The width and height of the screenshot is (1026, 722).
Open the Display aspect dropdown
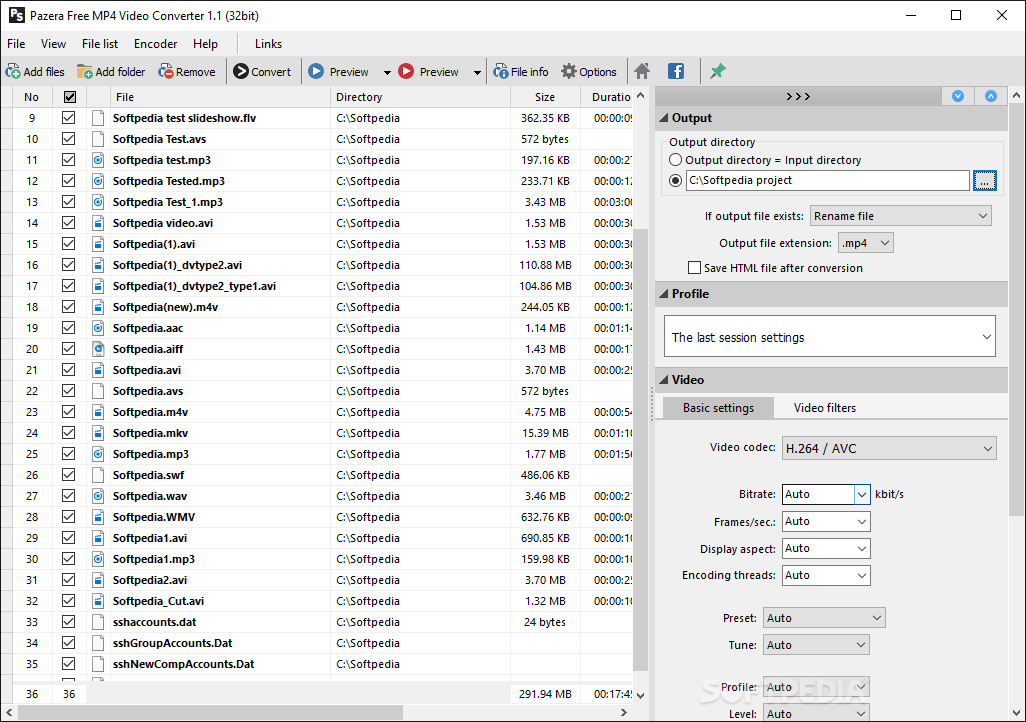point(826,549)
